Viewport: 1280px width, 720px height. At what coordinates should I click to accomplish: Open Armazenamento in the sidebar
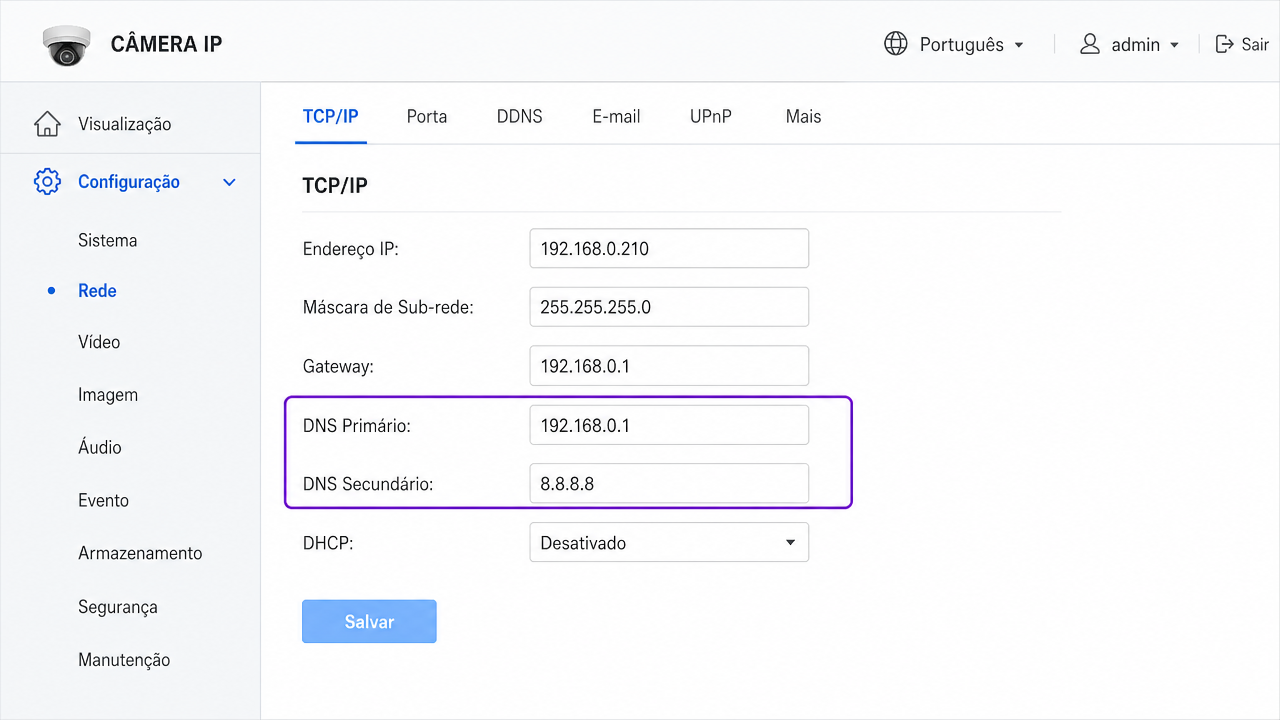pos(140,553)
